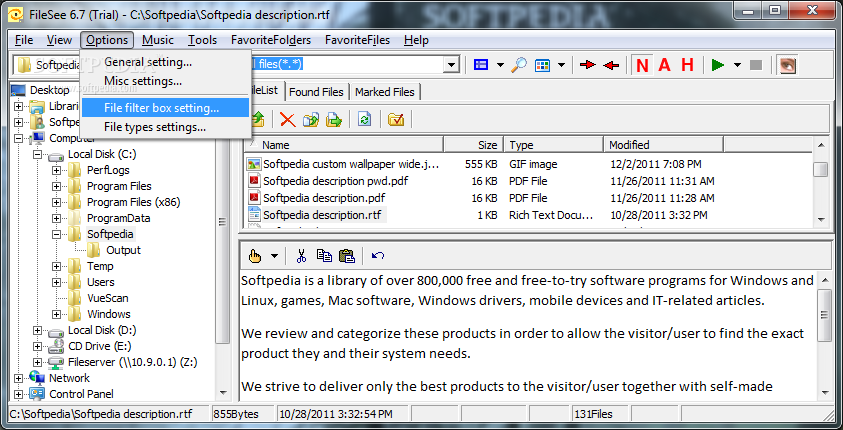Open dropdown arrow next to thumbnail grid icon

click(x=561, y=65)
